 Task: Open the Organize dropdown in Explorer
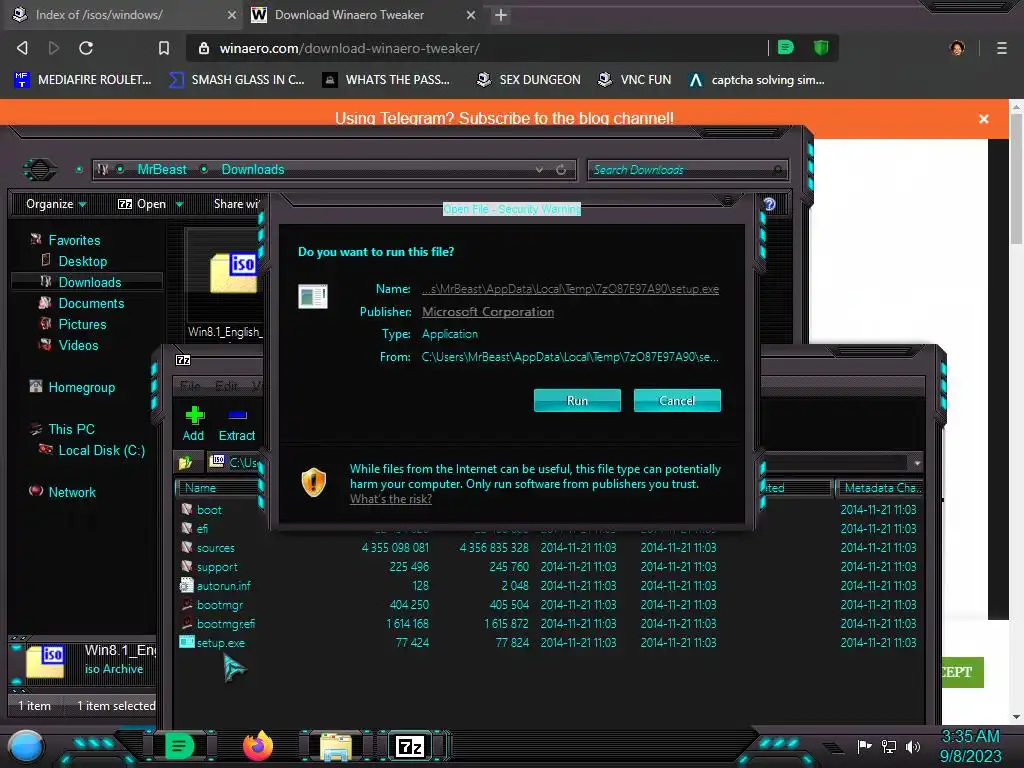click(56, 204)
